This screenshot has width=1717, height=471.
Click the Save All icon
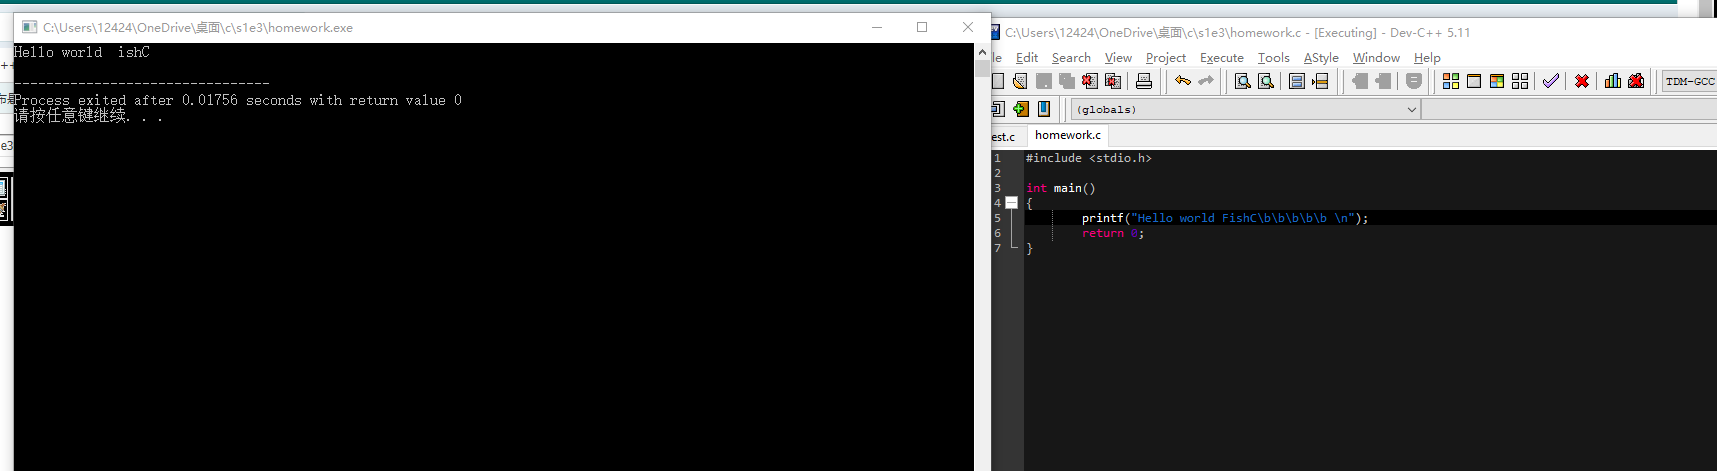tap(1066, 81)
